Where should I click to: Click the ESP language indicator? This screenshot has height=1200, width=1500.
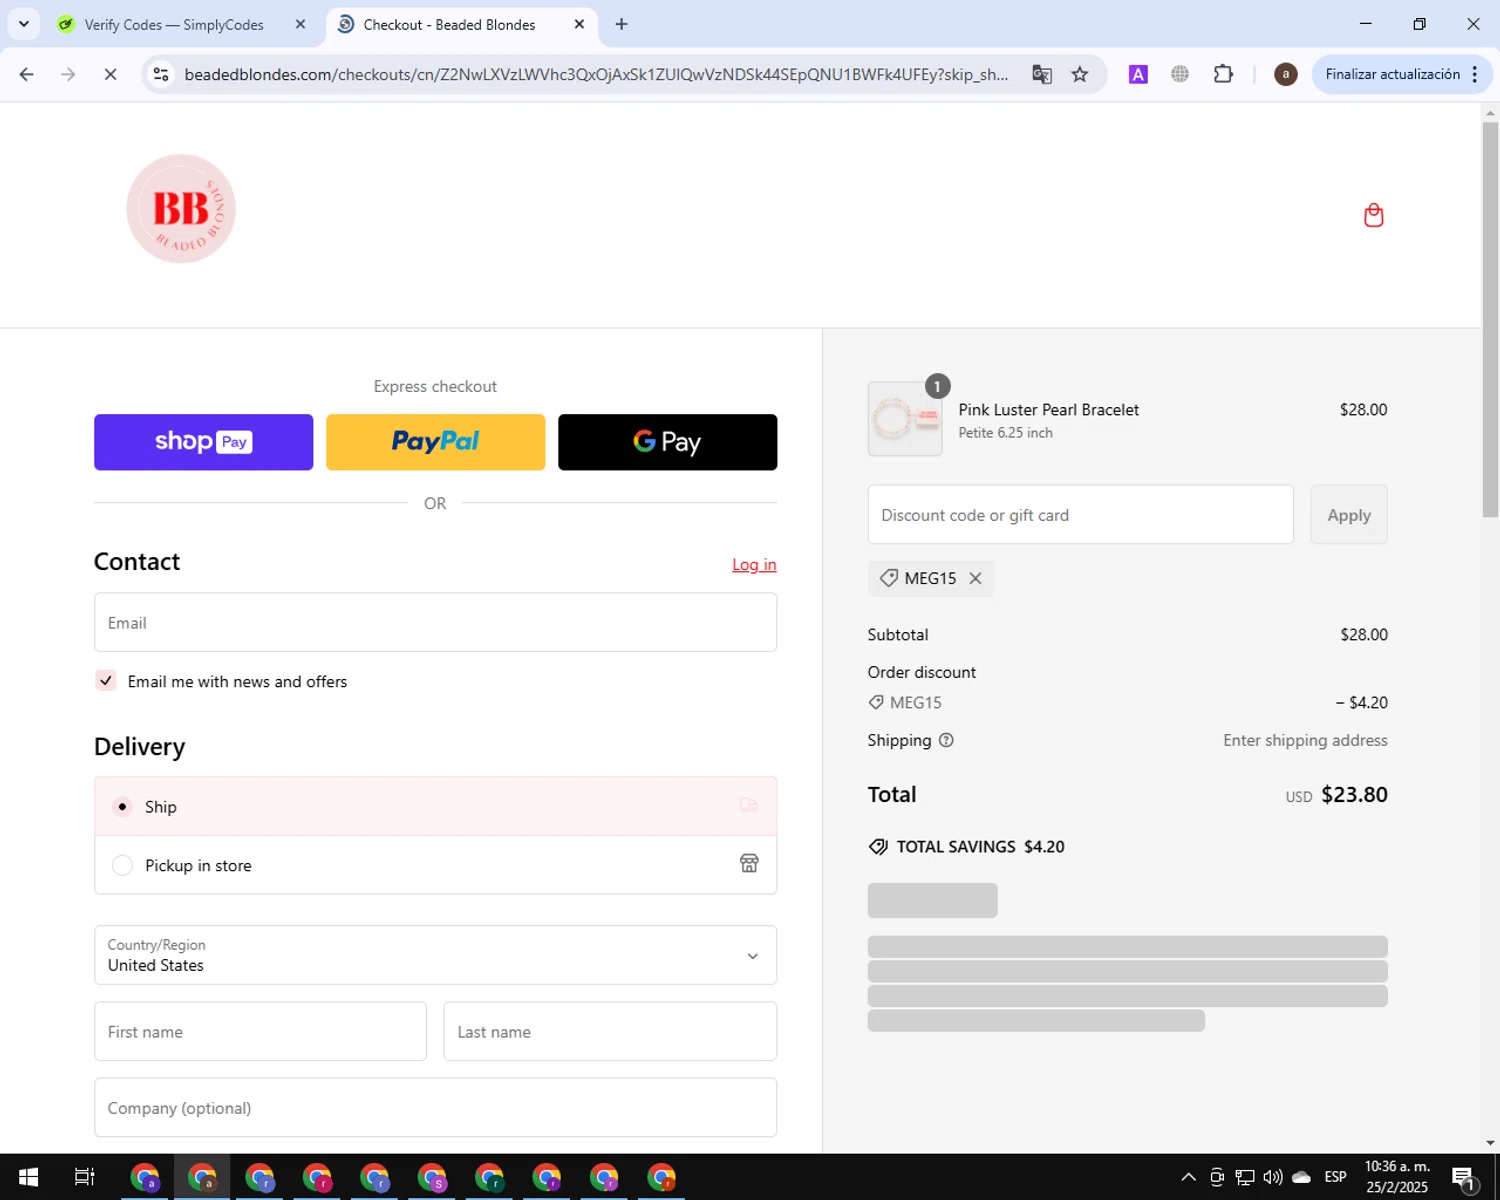pos(1335,1177)
